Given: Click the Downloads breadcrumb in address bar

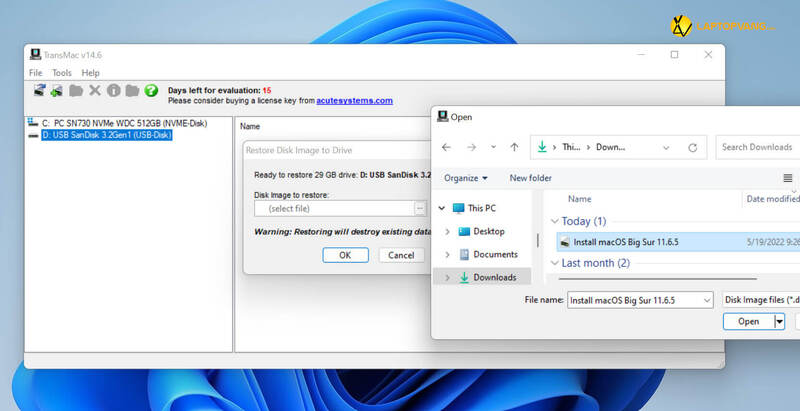Looking at the screenshot, I should [x=611, y=147].
